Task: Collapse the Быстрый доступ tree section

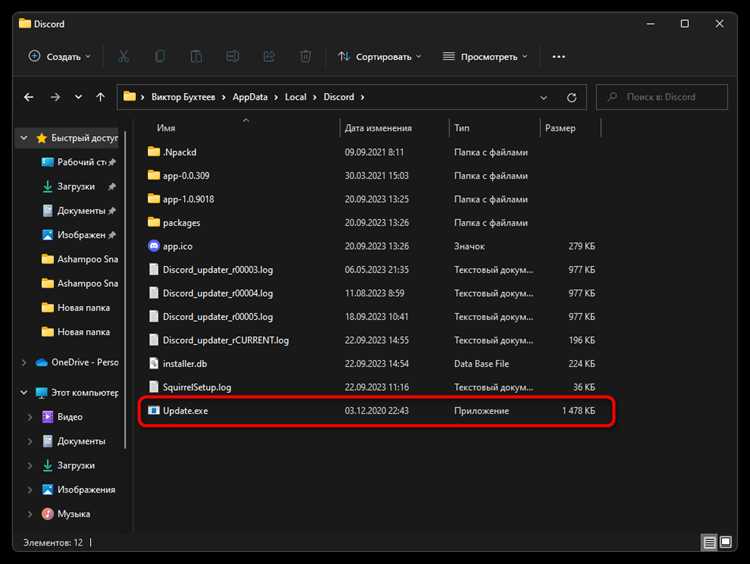Action: pos(24,138)
